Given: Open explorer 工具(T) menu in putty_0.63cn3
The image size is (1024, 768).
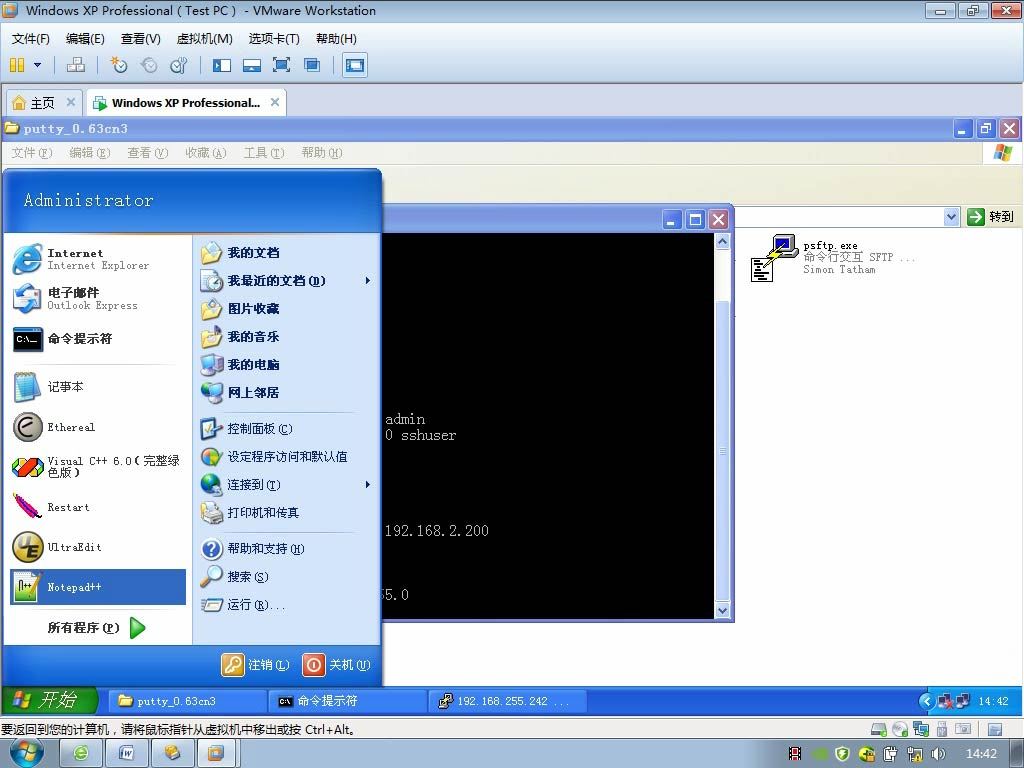Looking at the screenshot, I should [264, 153].
